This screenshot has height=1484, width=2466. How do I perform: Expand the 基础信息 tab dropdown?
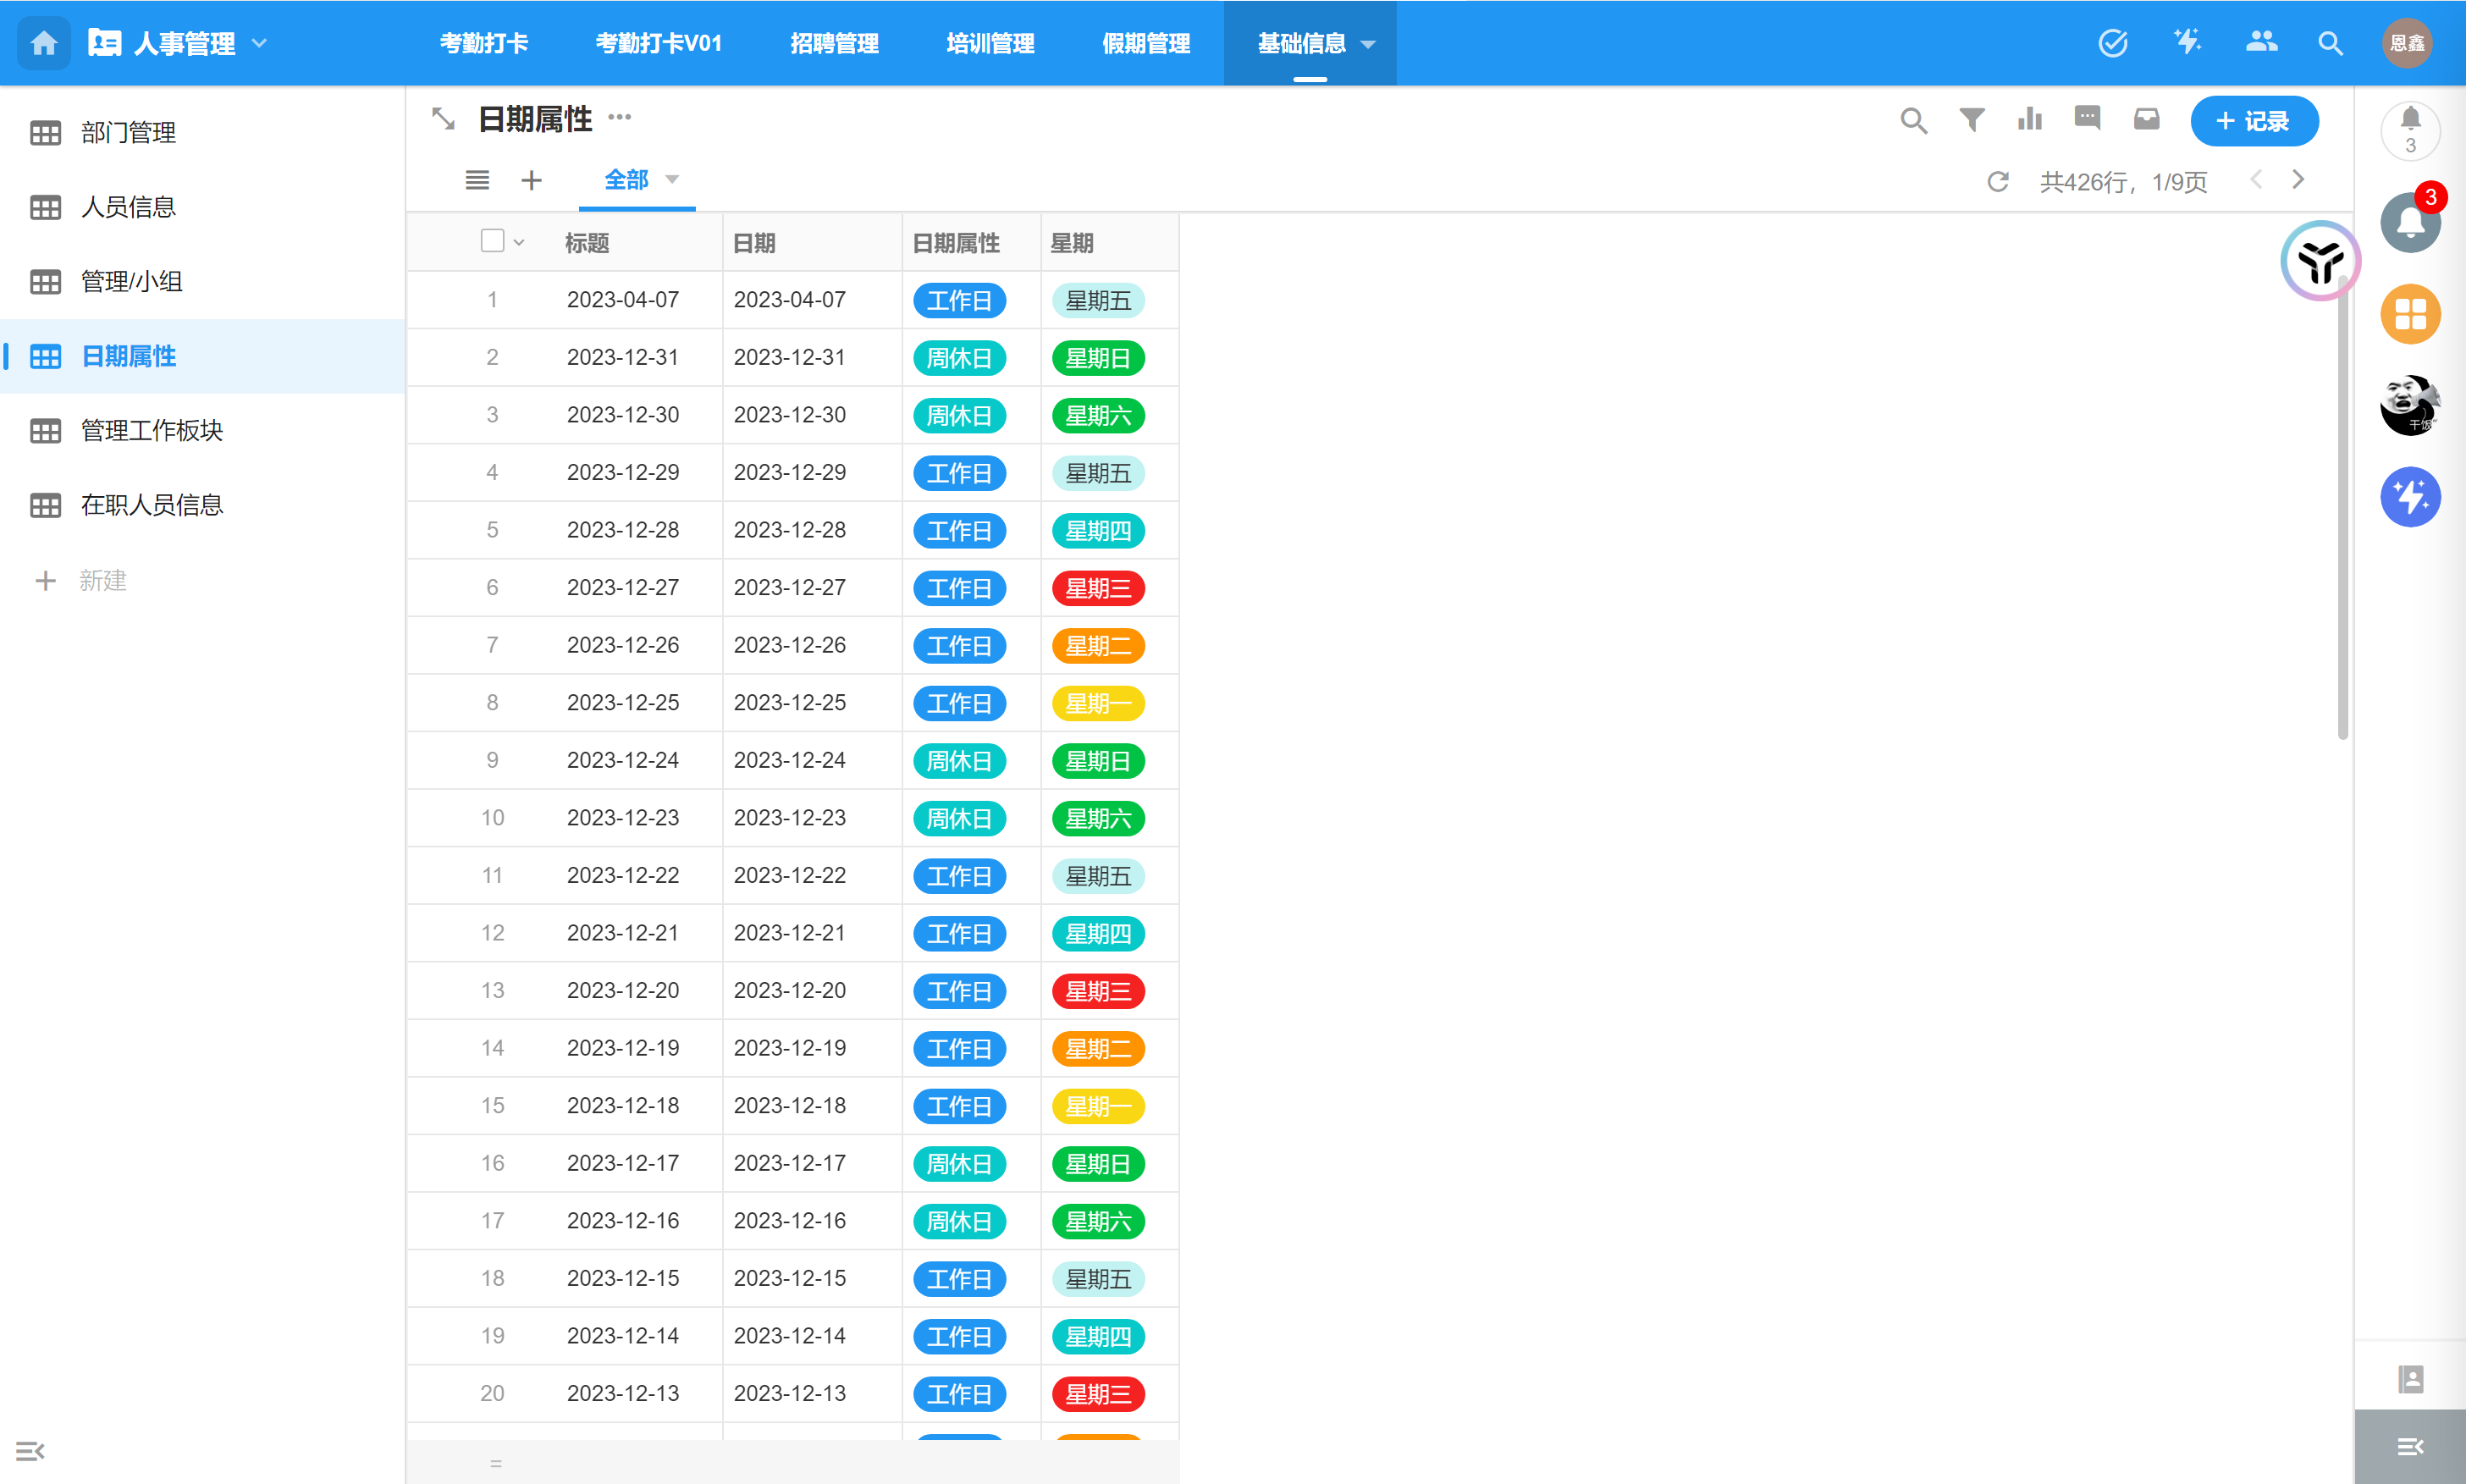click(1369, 44)
